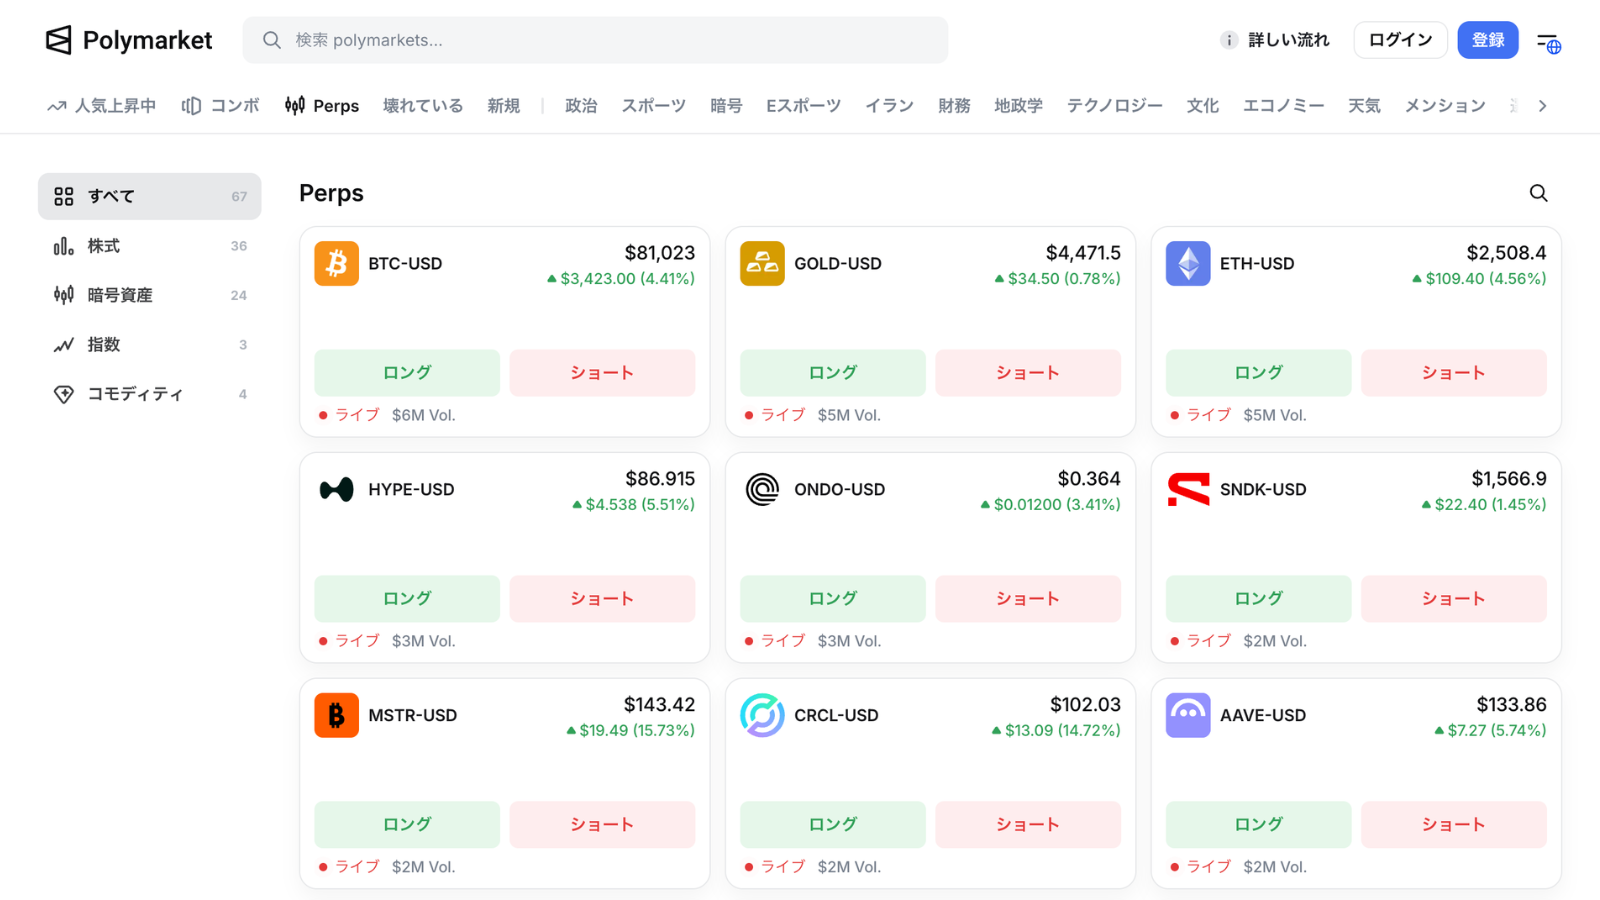Screen dimensions: 1600x900
Task: Select the 暗号資産 sidebar filter
Action: pos(150,295)
